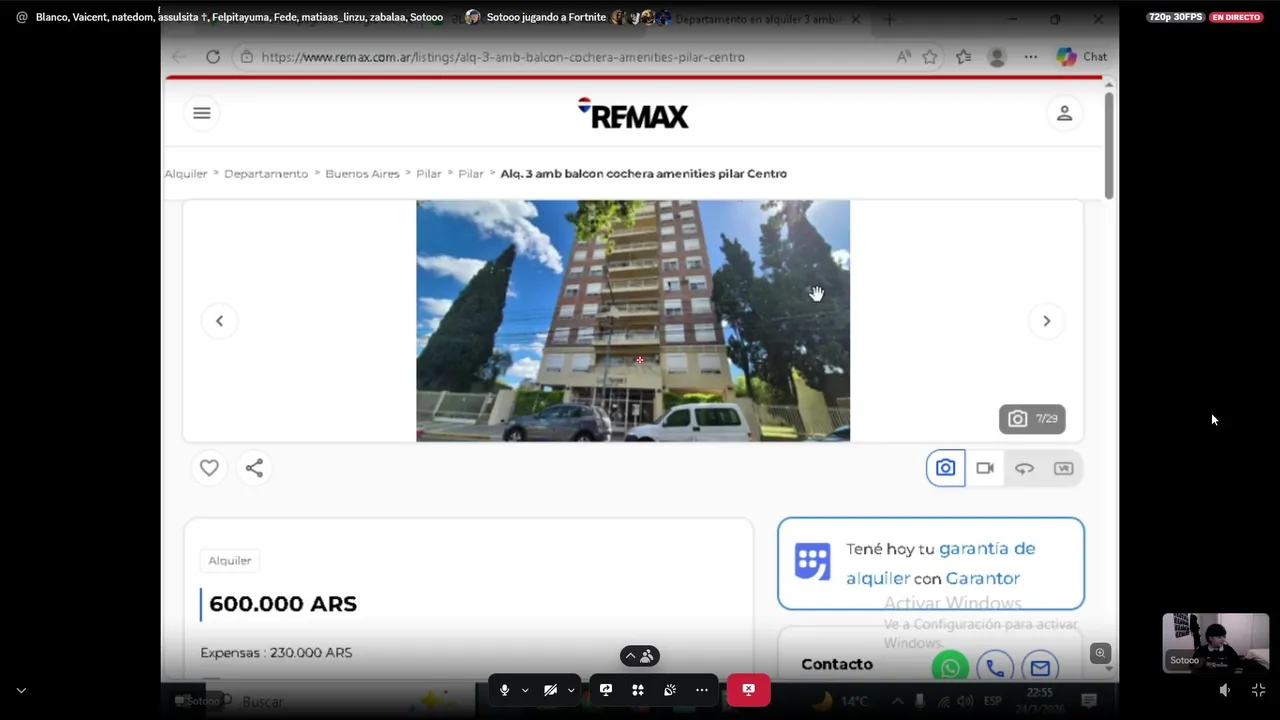
Task: Open the garantía de alquiler banner
Action: pyautogui.click(x=931, y=564)
